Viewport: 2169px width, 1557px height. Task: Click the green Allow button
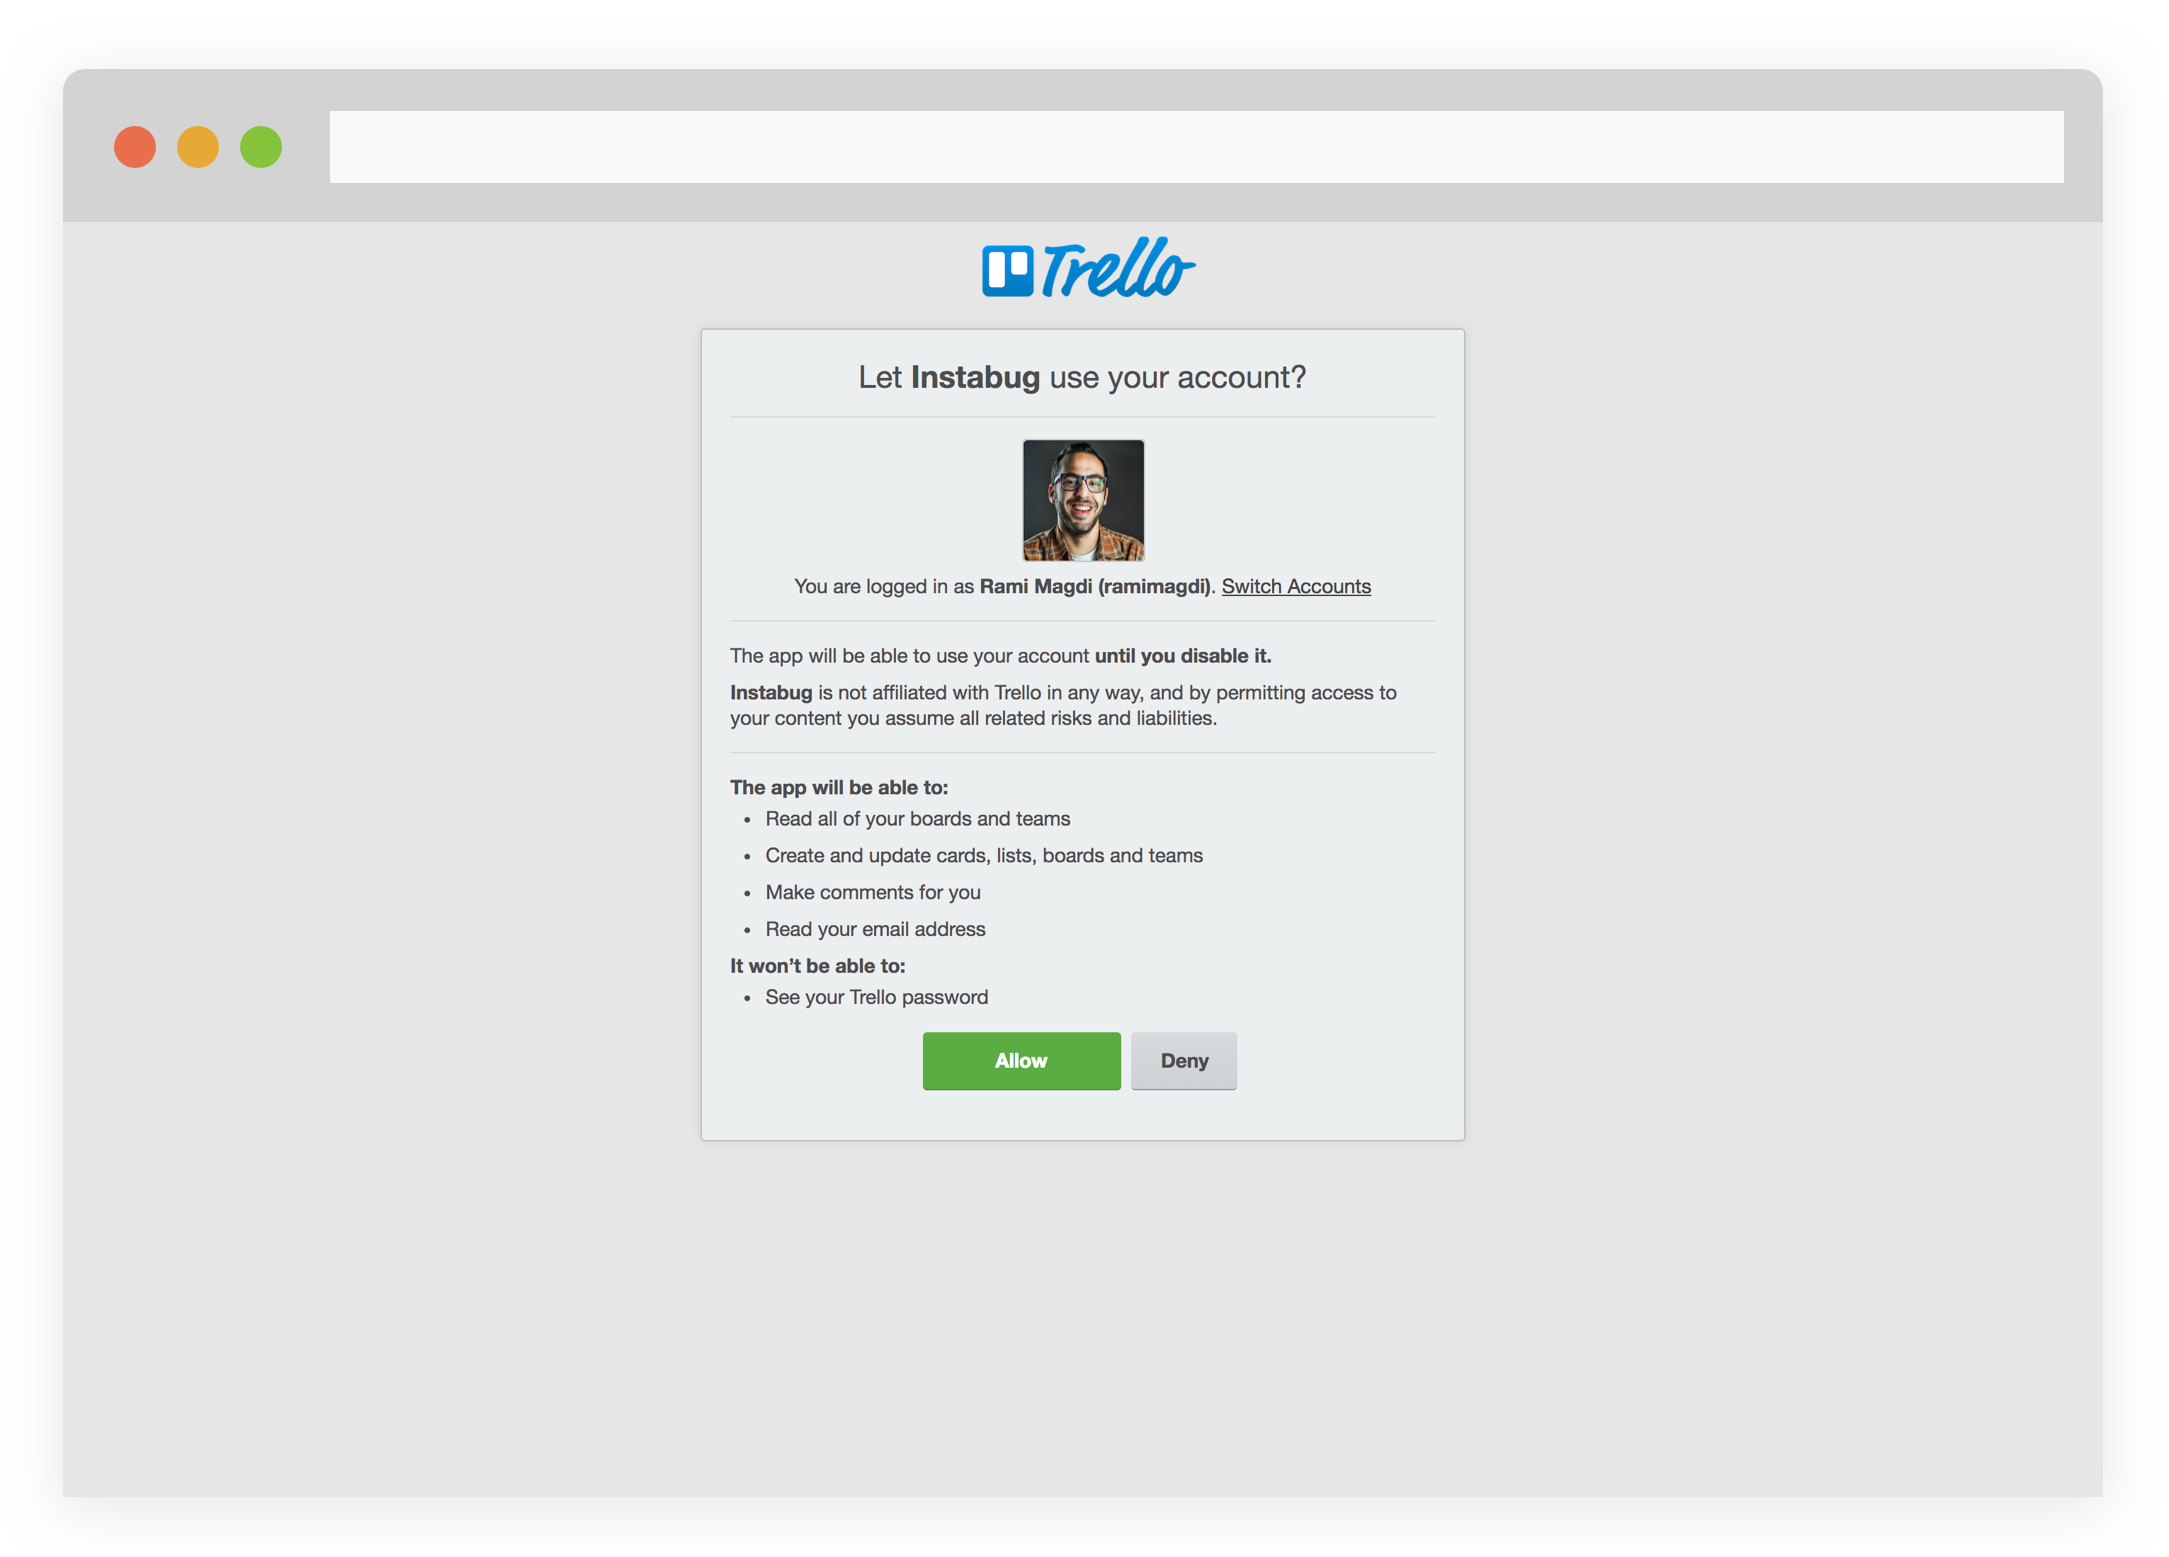[x=1021, y=1061]
